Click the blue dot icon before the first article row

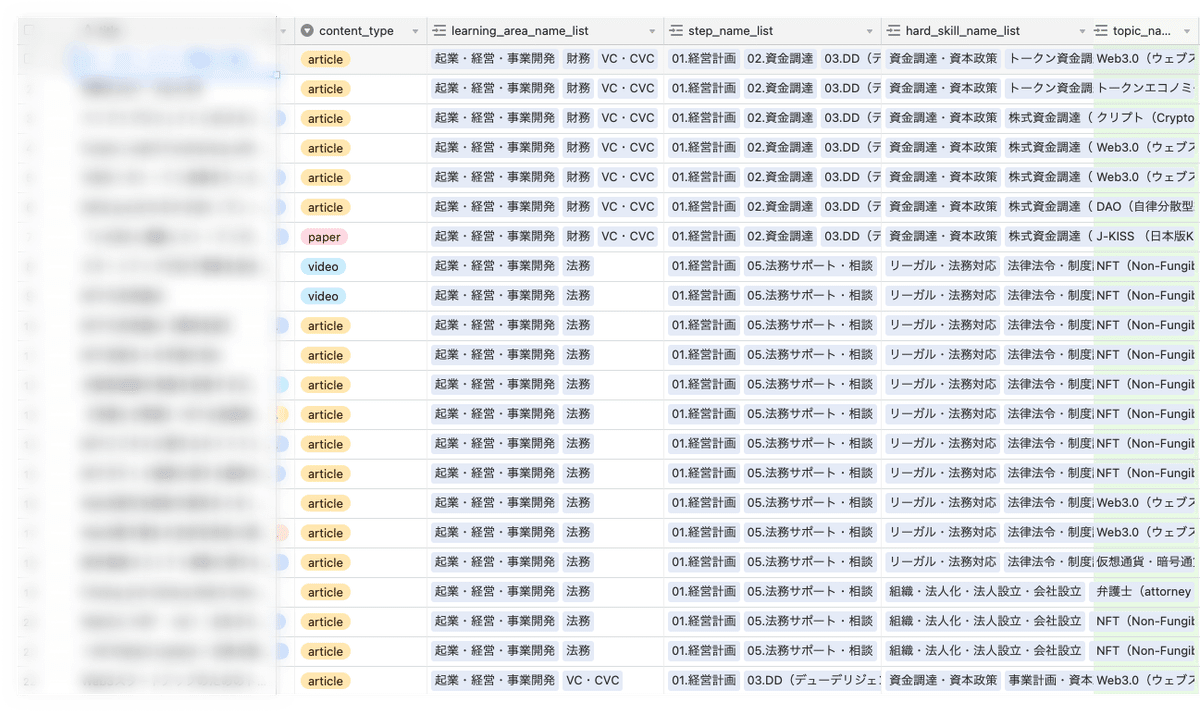(281, 118)
